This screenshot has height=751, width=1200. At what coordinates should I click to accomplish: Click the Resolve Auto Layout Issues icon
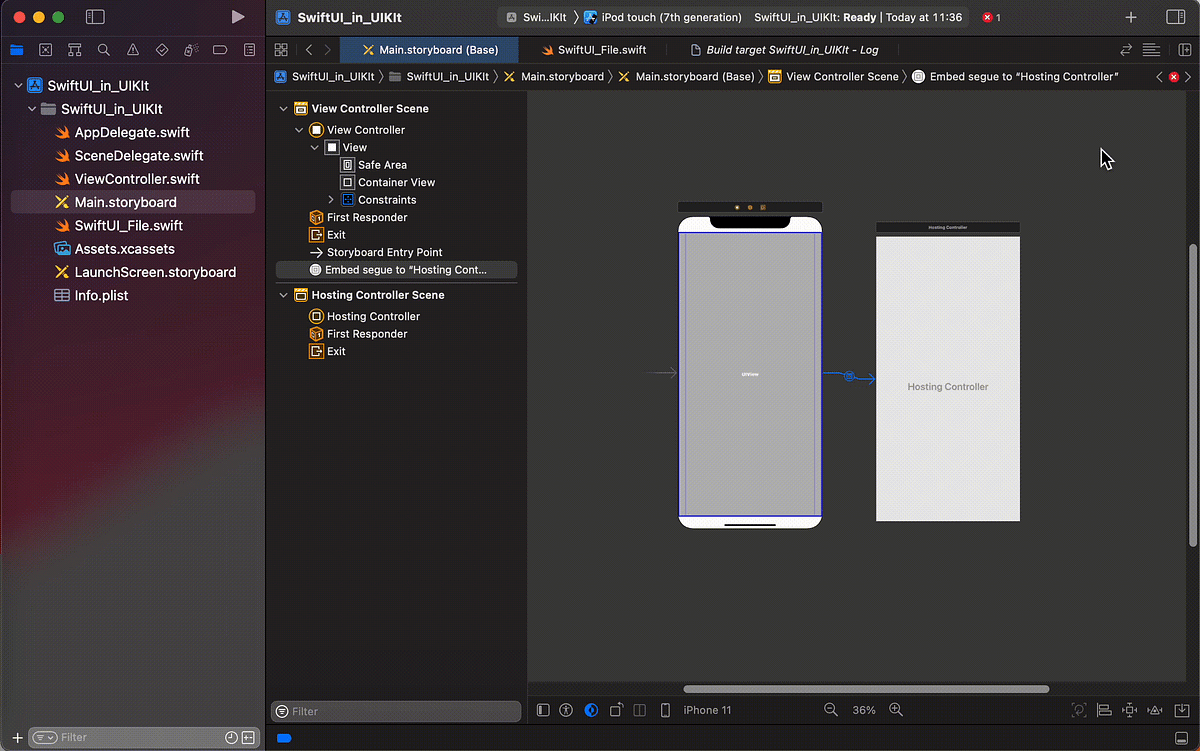1154,710
